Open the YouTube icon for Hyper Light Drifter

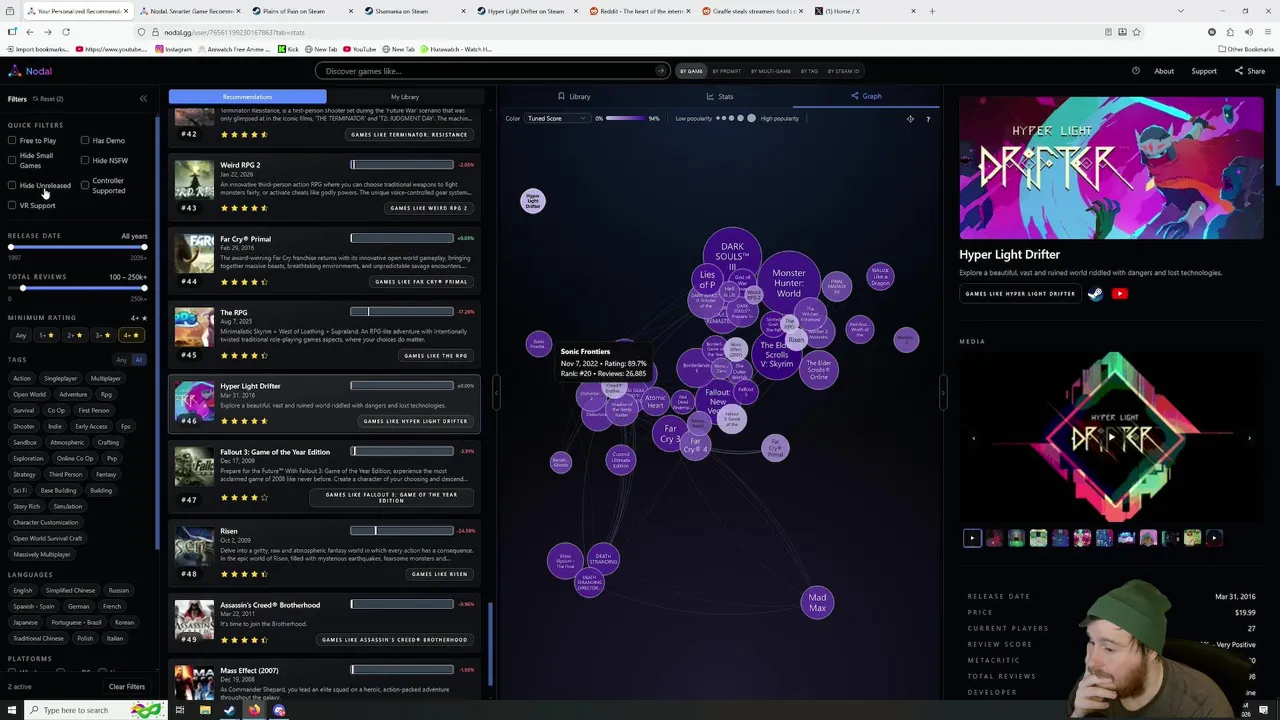(x=1120, y=294)
